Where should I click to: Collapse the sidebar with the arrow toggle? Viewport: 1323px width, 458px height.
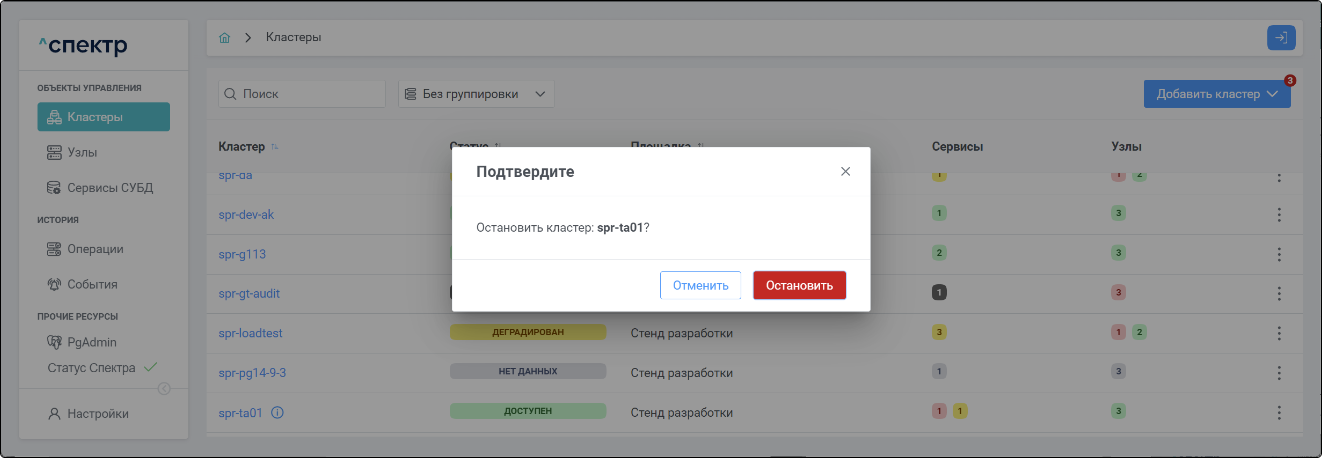pos(164,389)
